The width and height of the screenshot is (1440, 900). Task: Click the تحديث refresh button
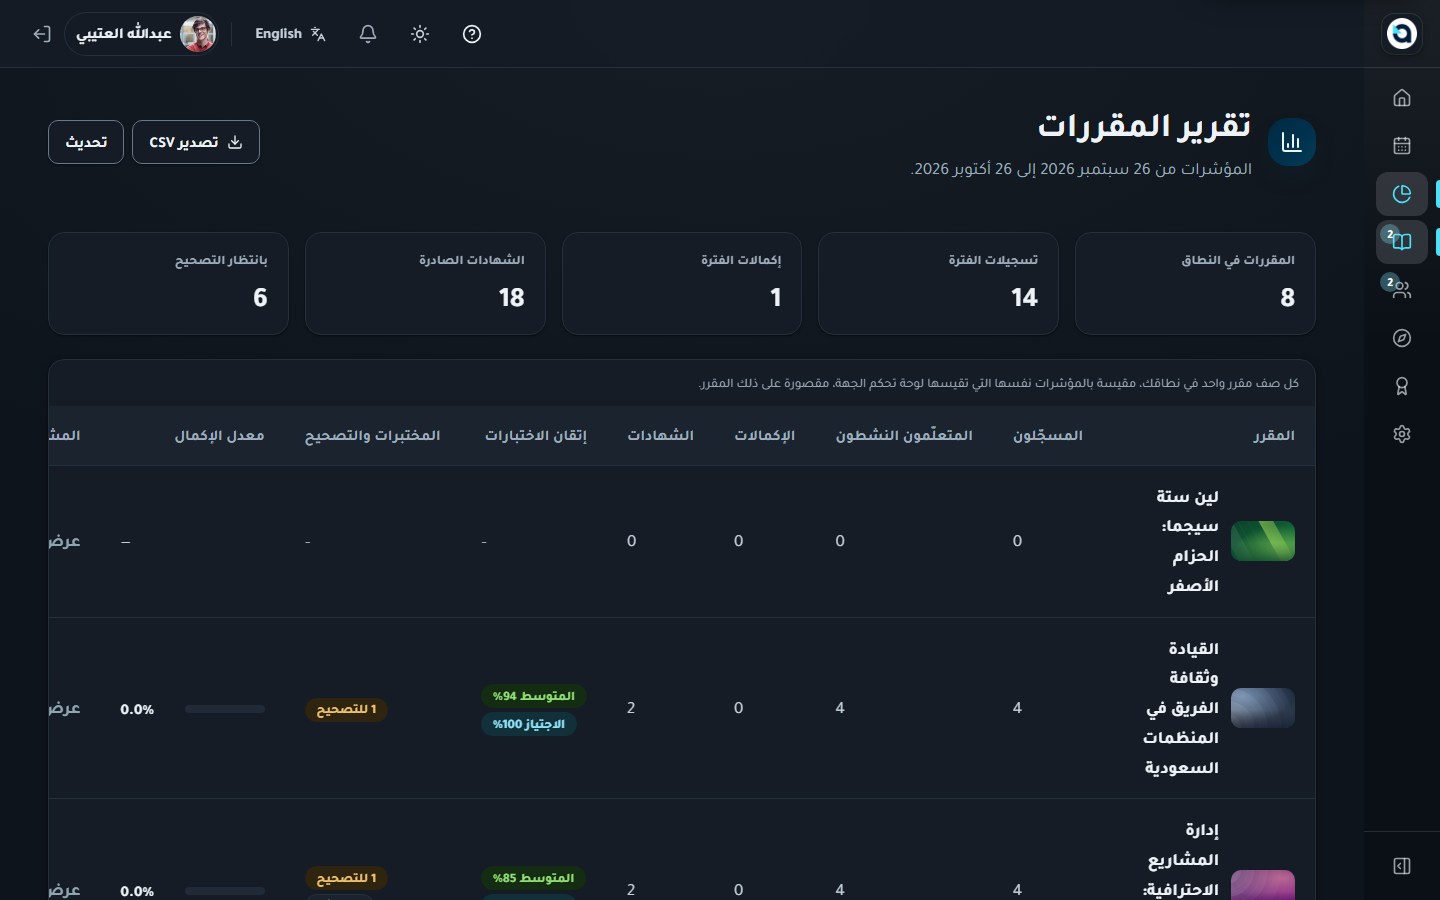pos(86,142)
